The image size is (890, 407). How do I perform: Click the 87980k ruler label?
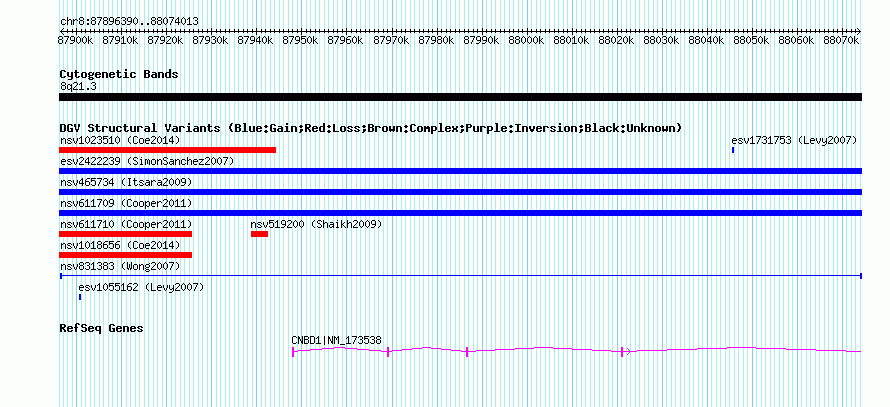(436, 41)
